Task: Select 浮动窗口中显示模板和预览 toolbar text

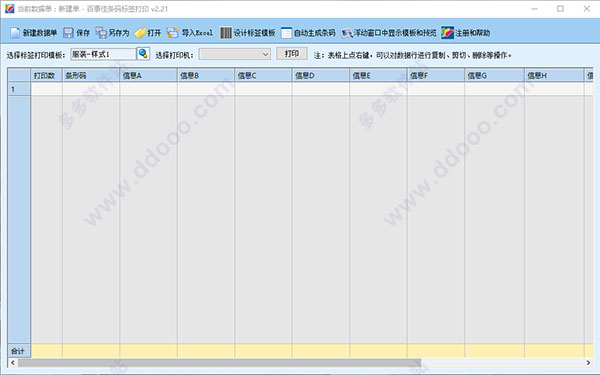Action: point(395,33)
